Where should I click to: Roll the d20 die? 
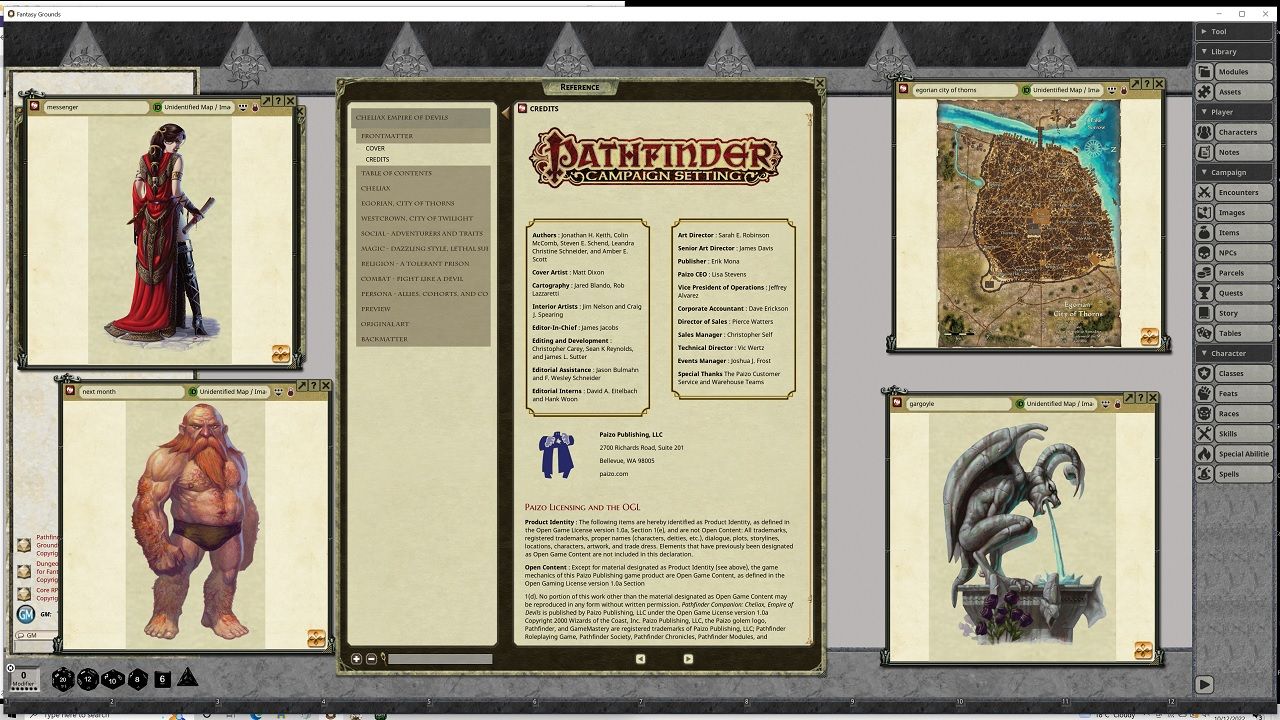click(63, 680)
